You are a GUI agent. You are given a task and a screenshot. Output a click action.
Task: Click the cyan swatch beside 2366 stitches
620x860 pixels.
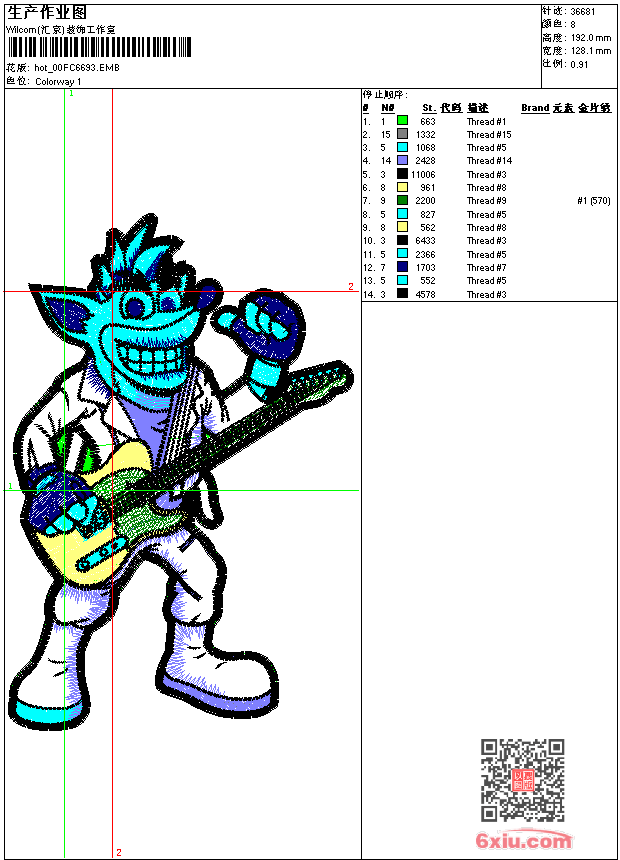point(402,253)
